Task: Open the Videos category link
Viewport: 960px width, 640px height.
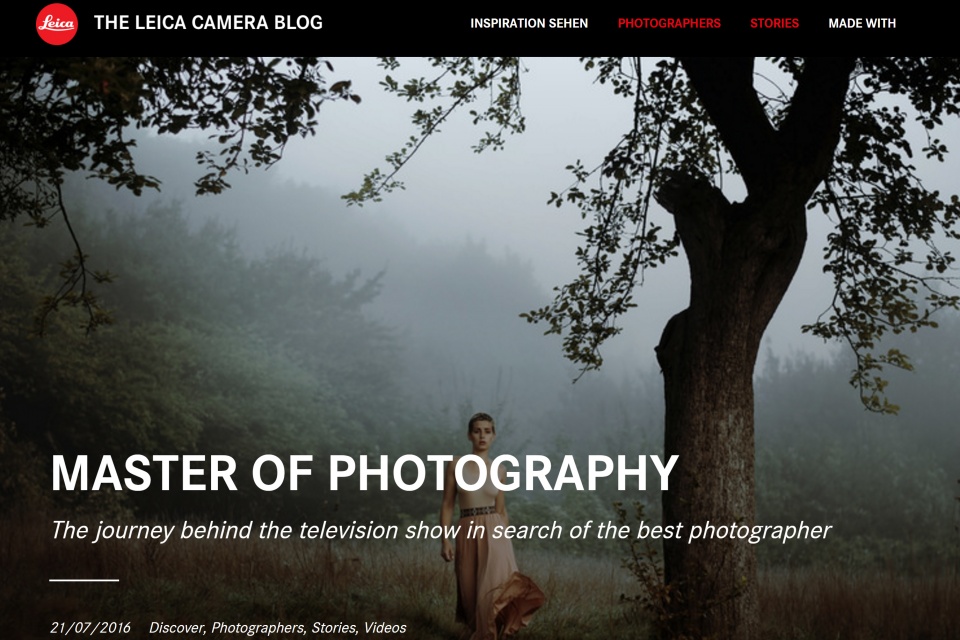Action: coord(385,628)
